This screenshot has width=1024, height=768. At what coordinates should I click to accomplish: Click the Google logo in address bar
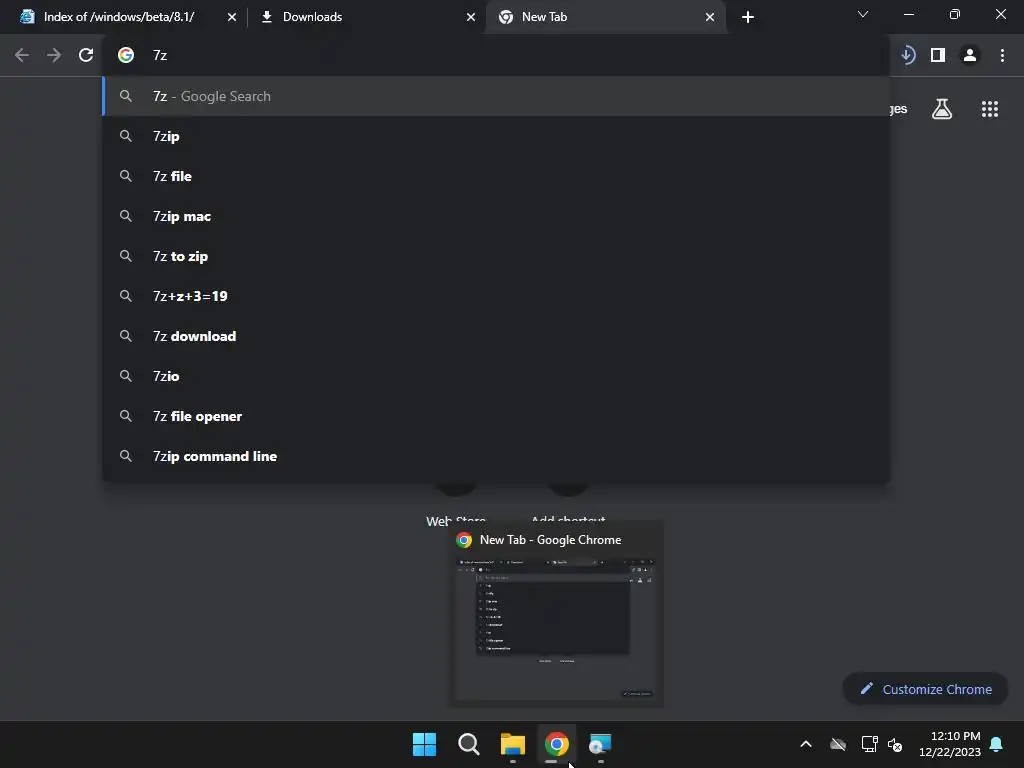point(126,55)
